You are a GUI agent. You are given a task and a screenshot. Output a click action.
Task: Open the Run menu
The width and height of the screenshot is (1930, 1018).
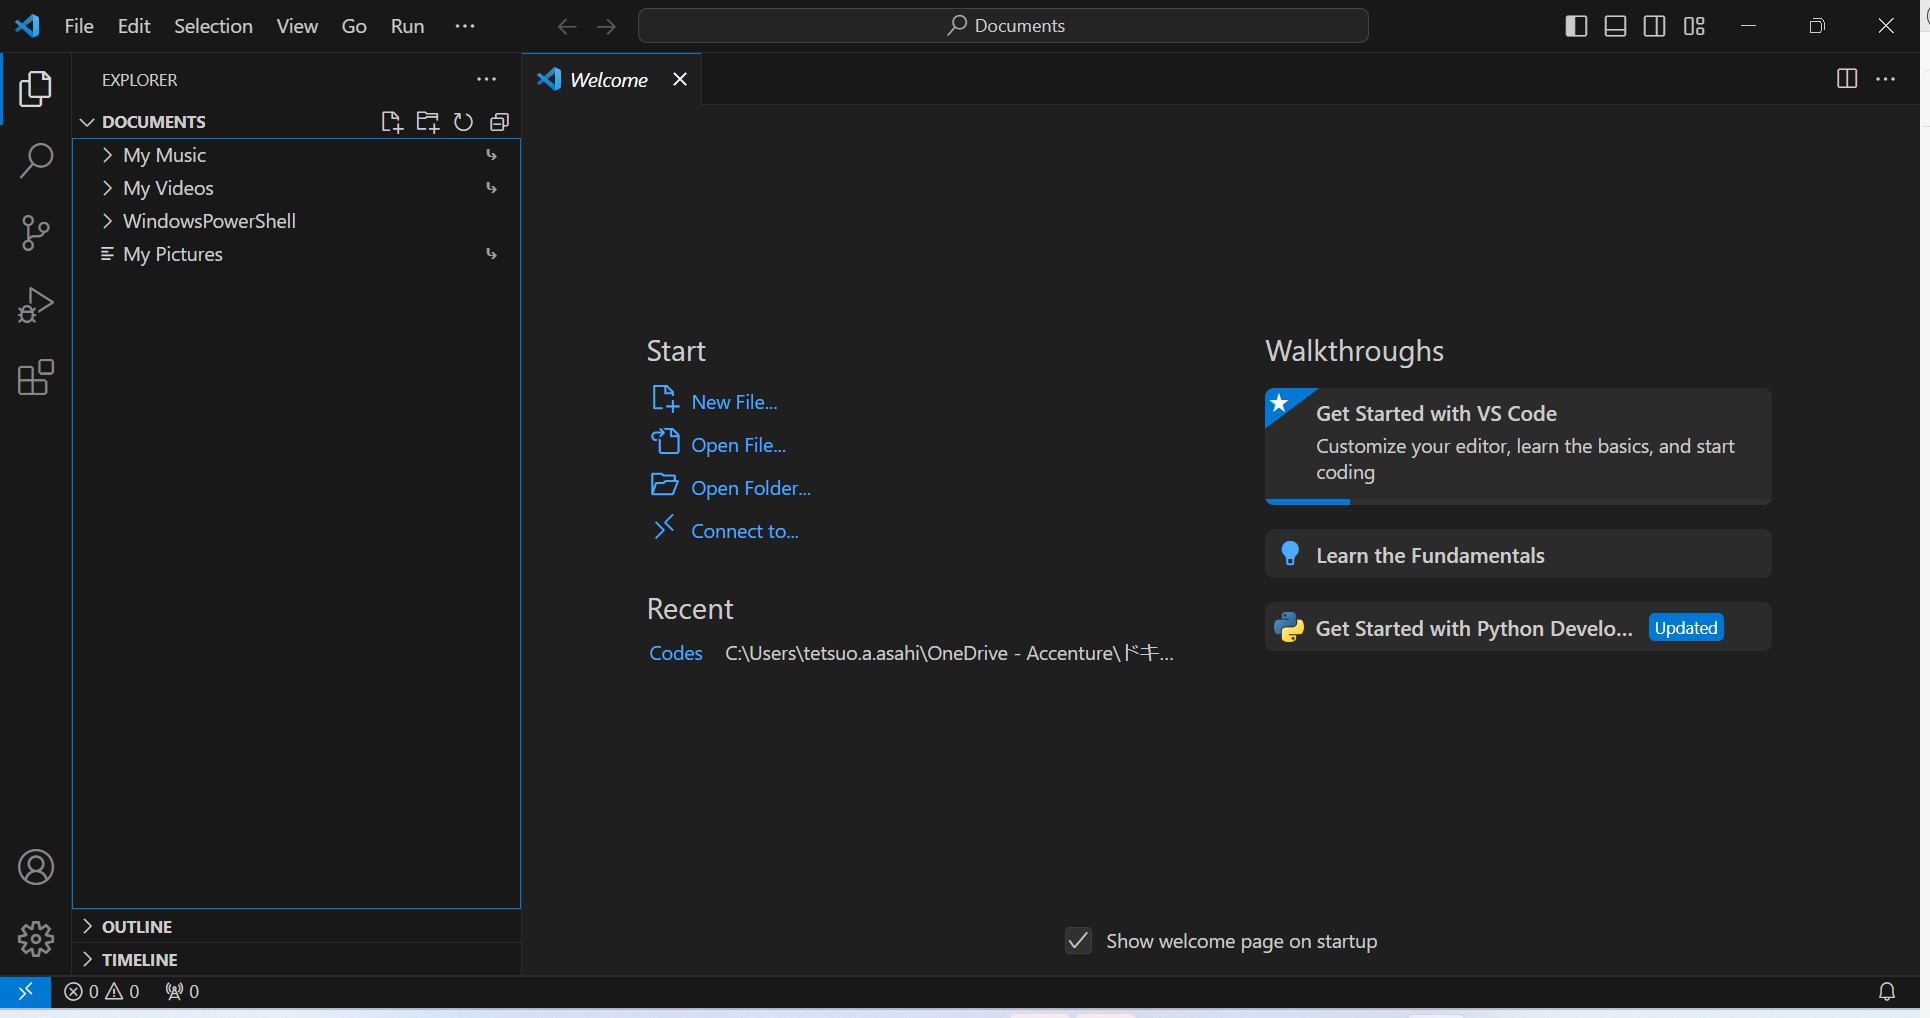(x=406, y=26)
